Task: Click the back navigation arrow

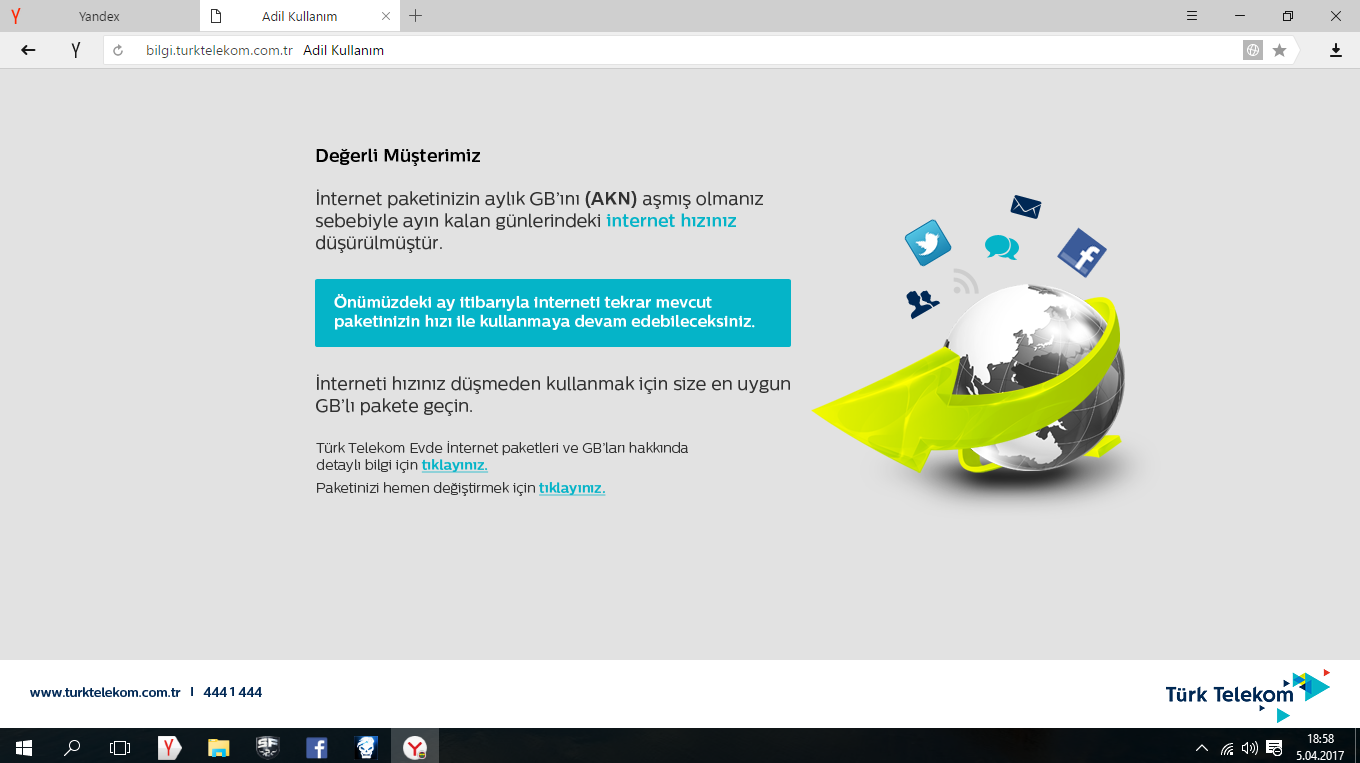Action: point(28,50)
